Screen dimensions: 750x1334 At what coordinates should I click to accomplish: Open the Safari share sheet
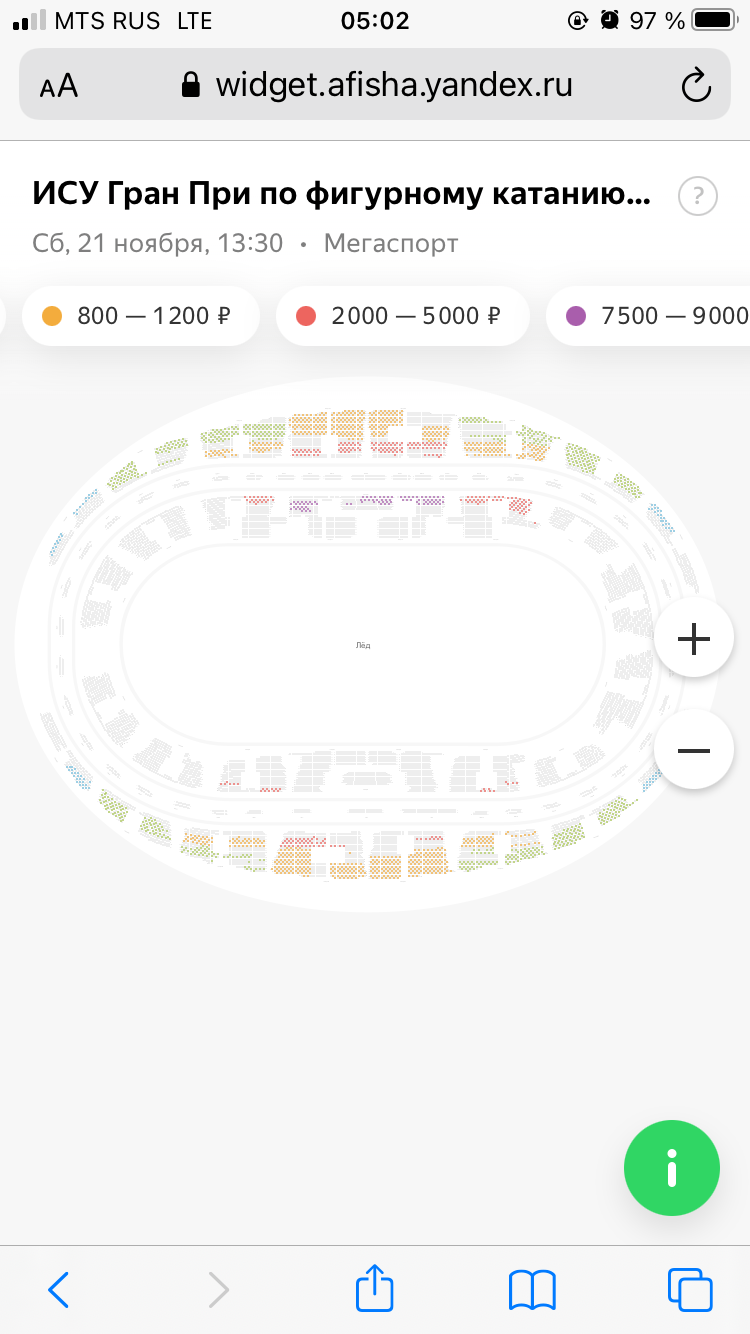tap(375, 1288)
